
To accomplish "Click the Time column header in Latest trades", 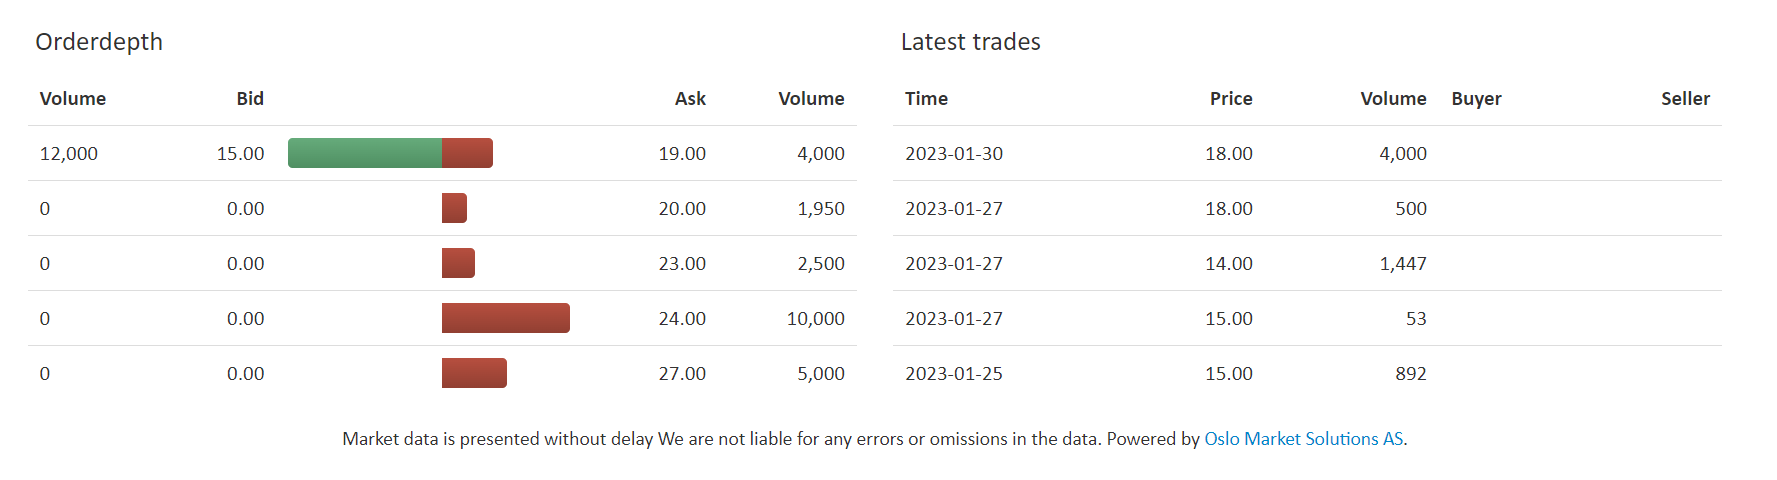I will (926, 99).
